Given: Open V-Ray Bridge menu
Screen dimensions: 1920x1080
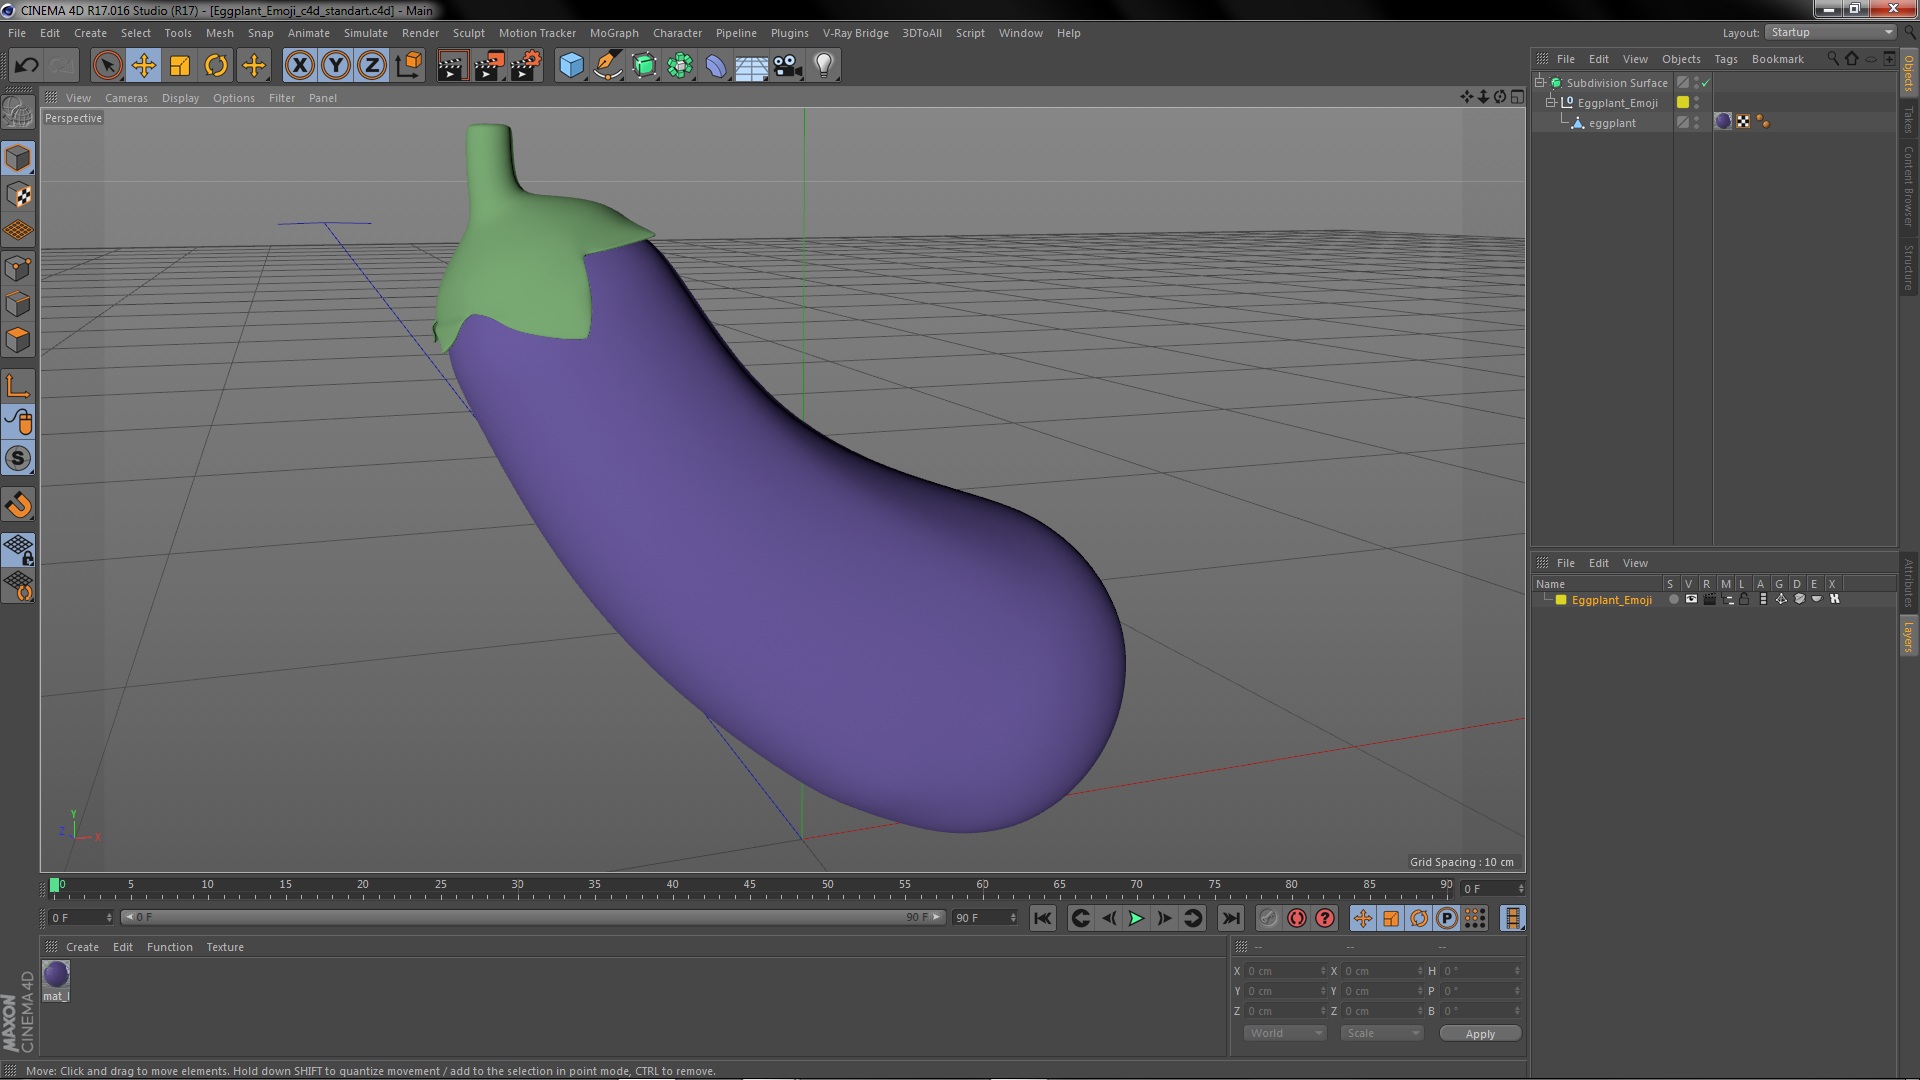Looking at the screenshot, I should click(855, 33).
